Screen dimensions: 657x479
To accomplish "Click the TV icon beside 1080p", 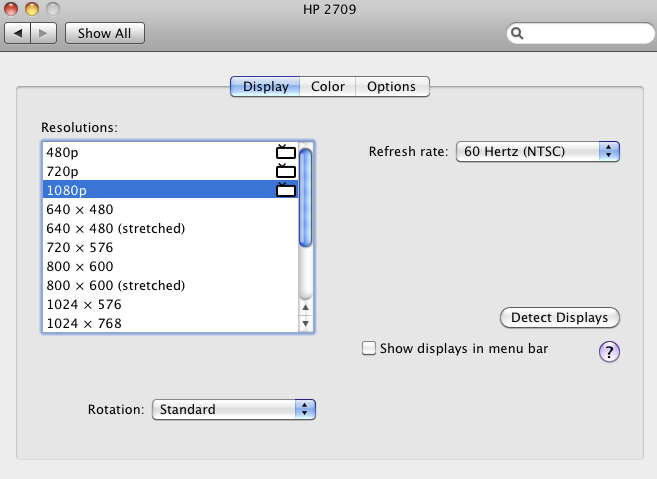I will coord(286,190).
